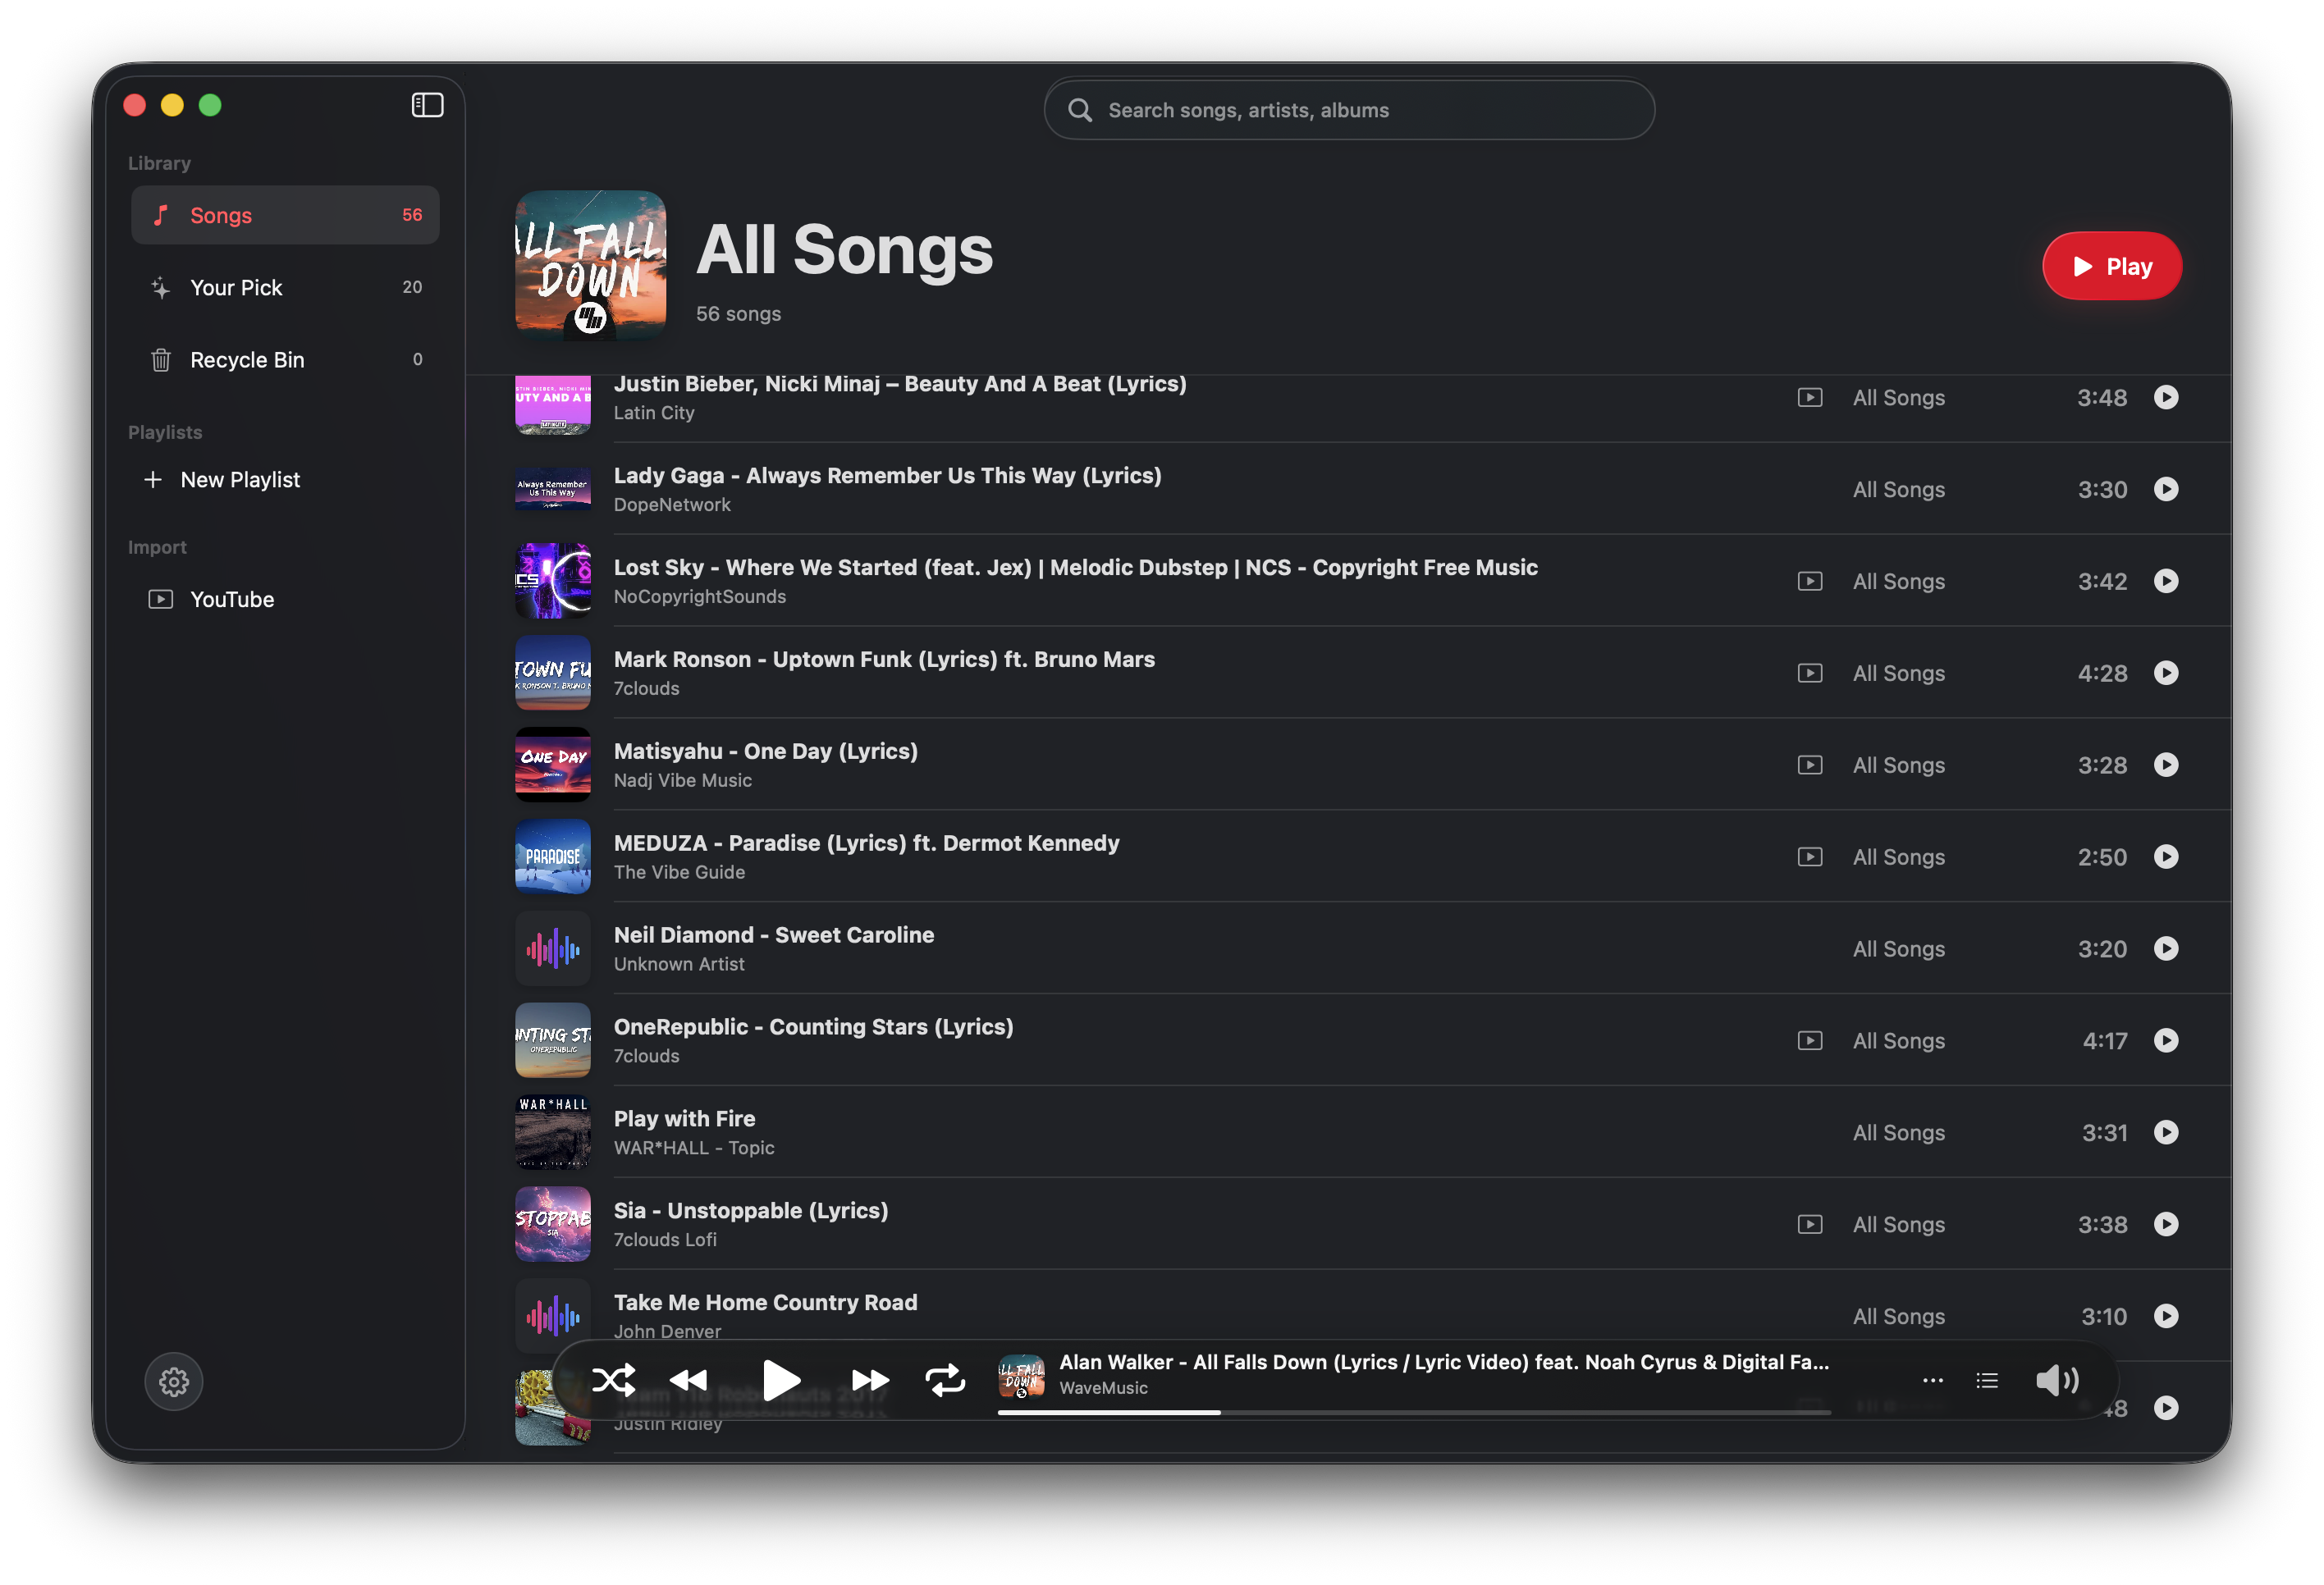
Task: Play Always Remember Us This Way row icon
Action: point(2166,489)
